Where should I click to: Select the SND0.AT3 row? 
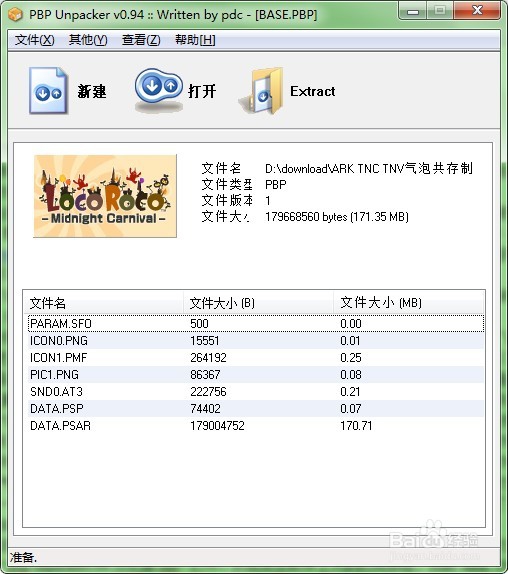coord(256,392)
